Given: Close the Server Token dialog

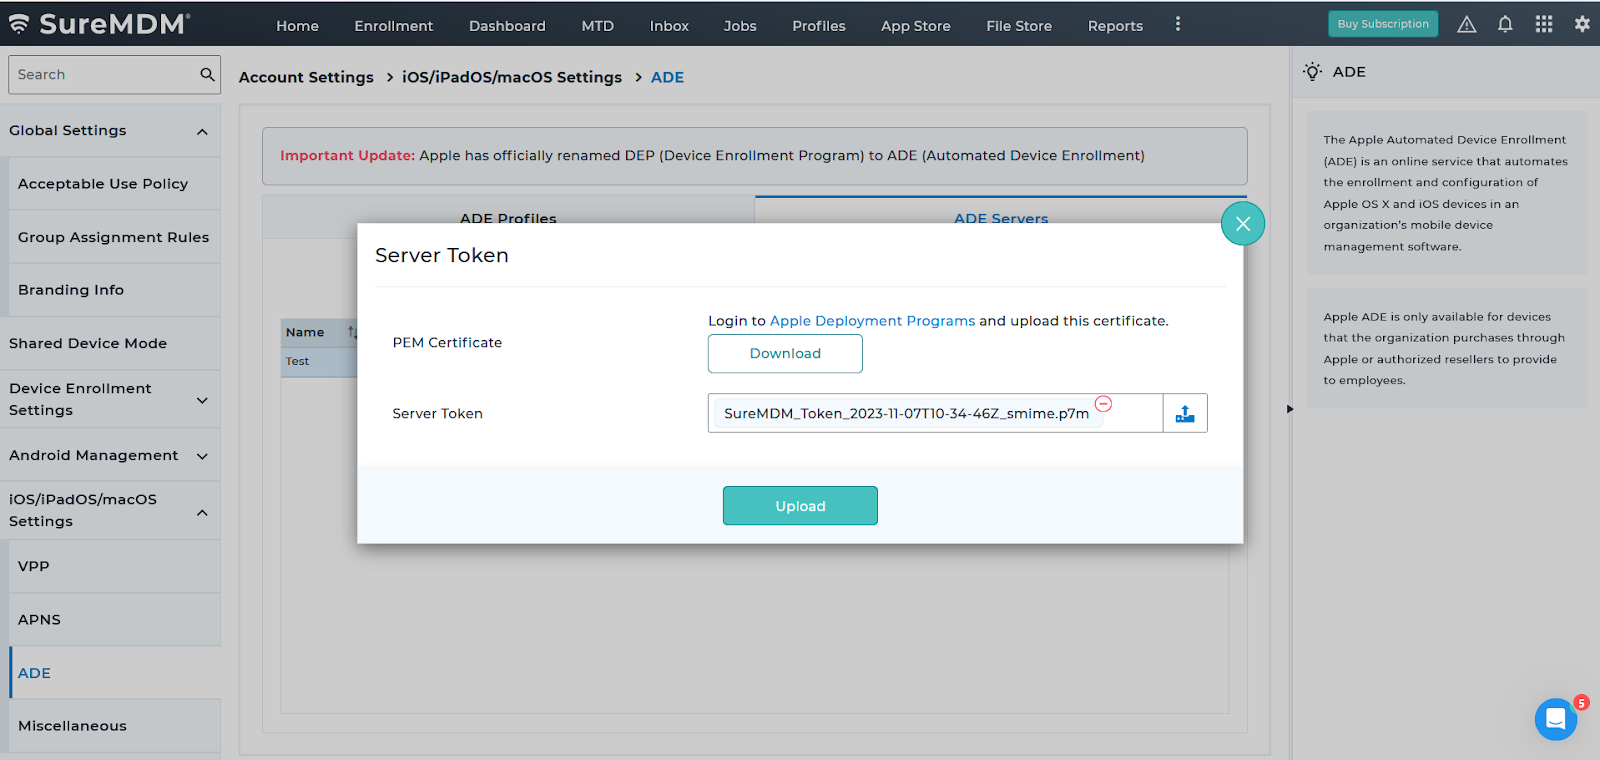Looking at the screenshot, I should pos(1243,224).
